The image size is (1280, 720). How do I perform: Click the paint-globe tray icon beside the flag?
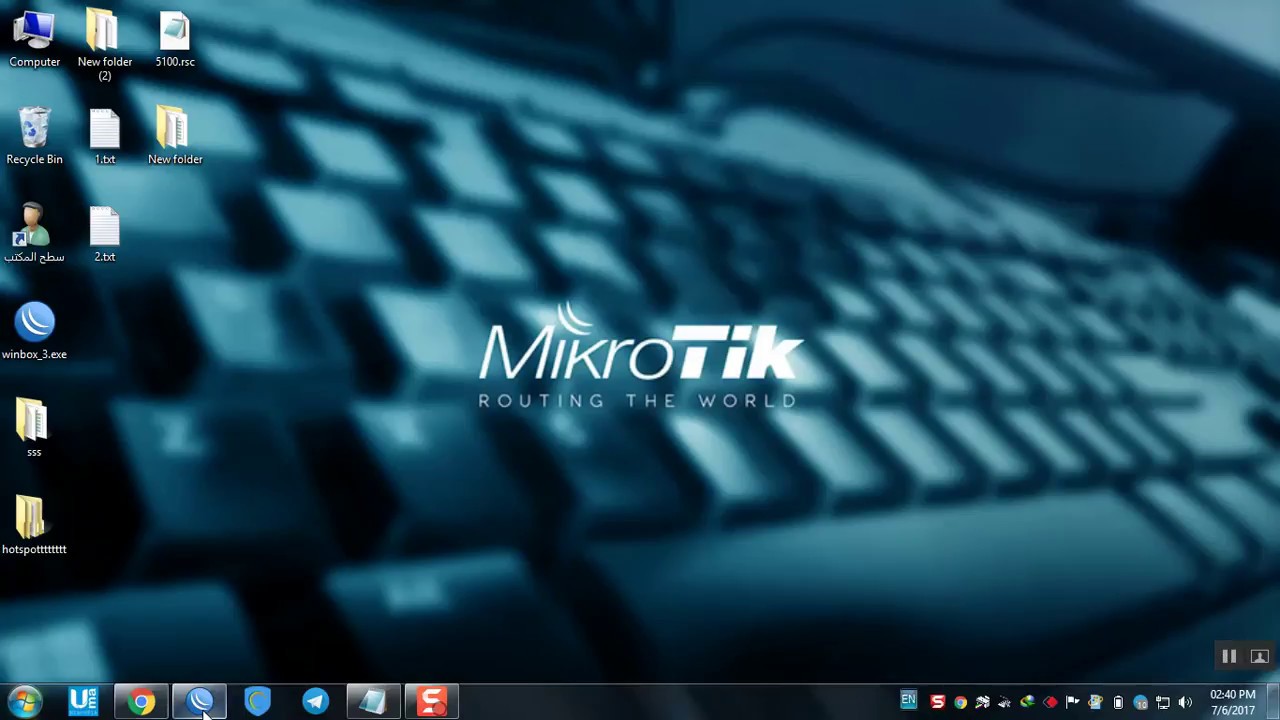pos(1095,702)
